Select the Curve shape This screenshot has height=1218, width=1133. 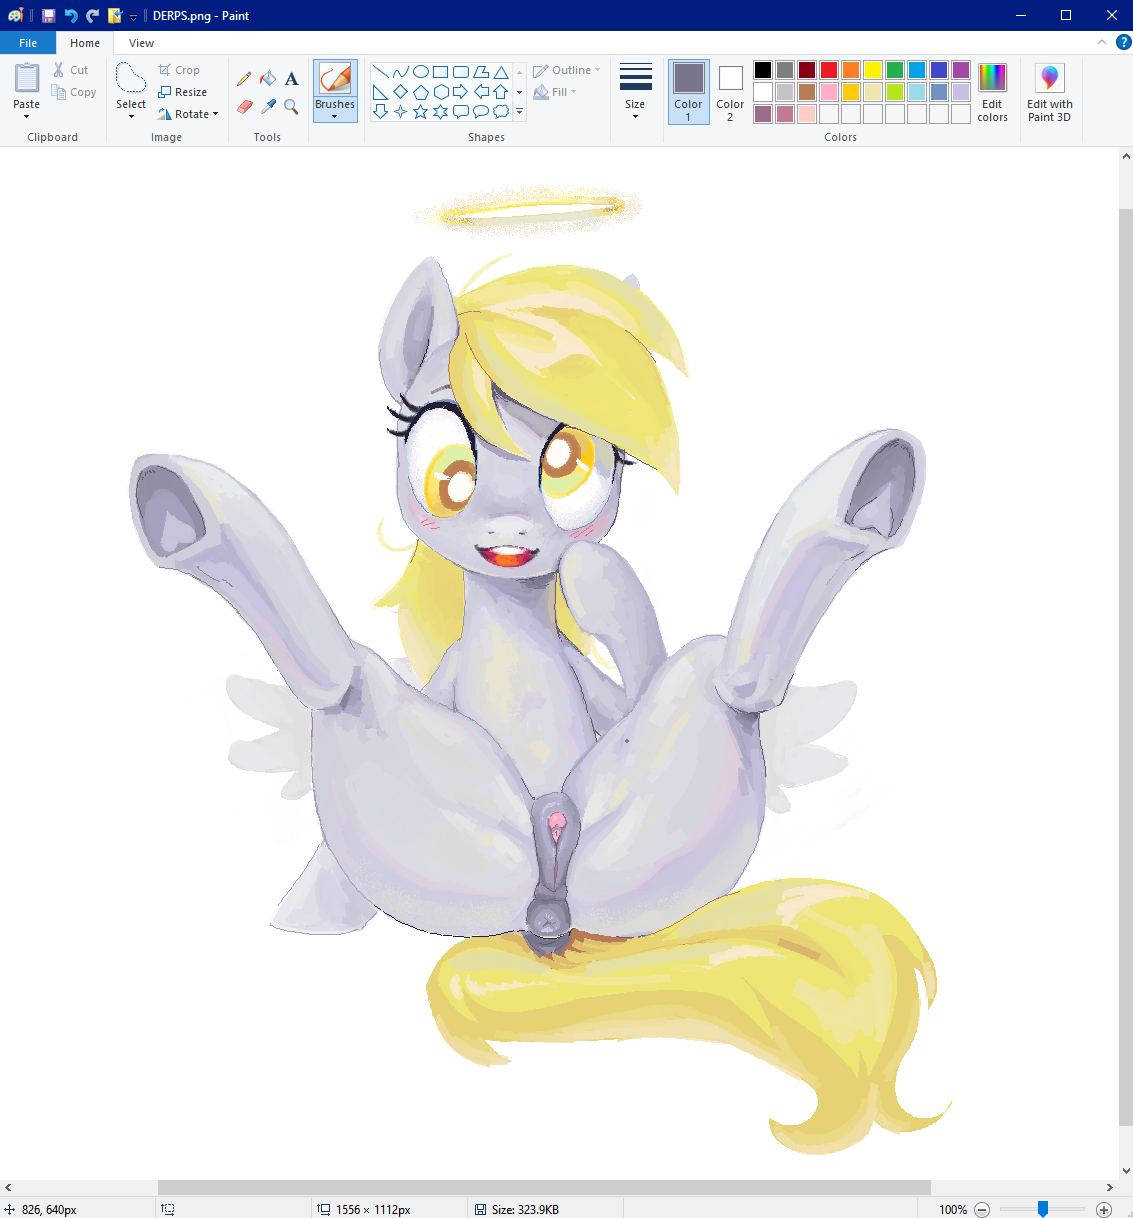pyautogui.click(x=400, y=72)
